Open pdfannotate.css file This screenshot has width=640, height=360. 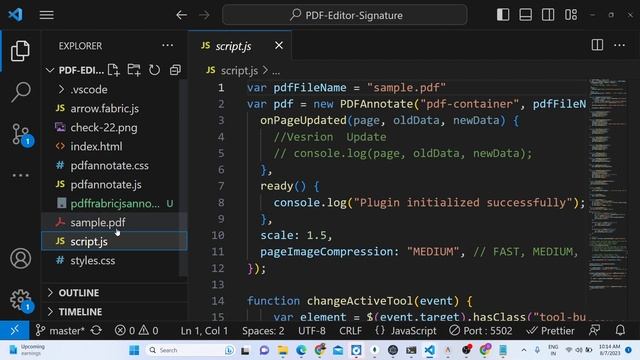tap(110, 165)
